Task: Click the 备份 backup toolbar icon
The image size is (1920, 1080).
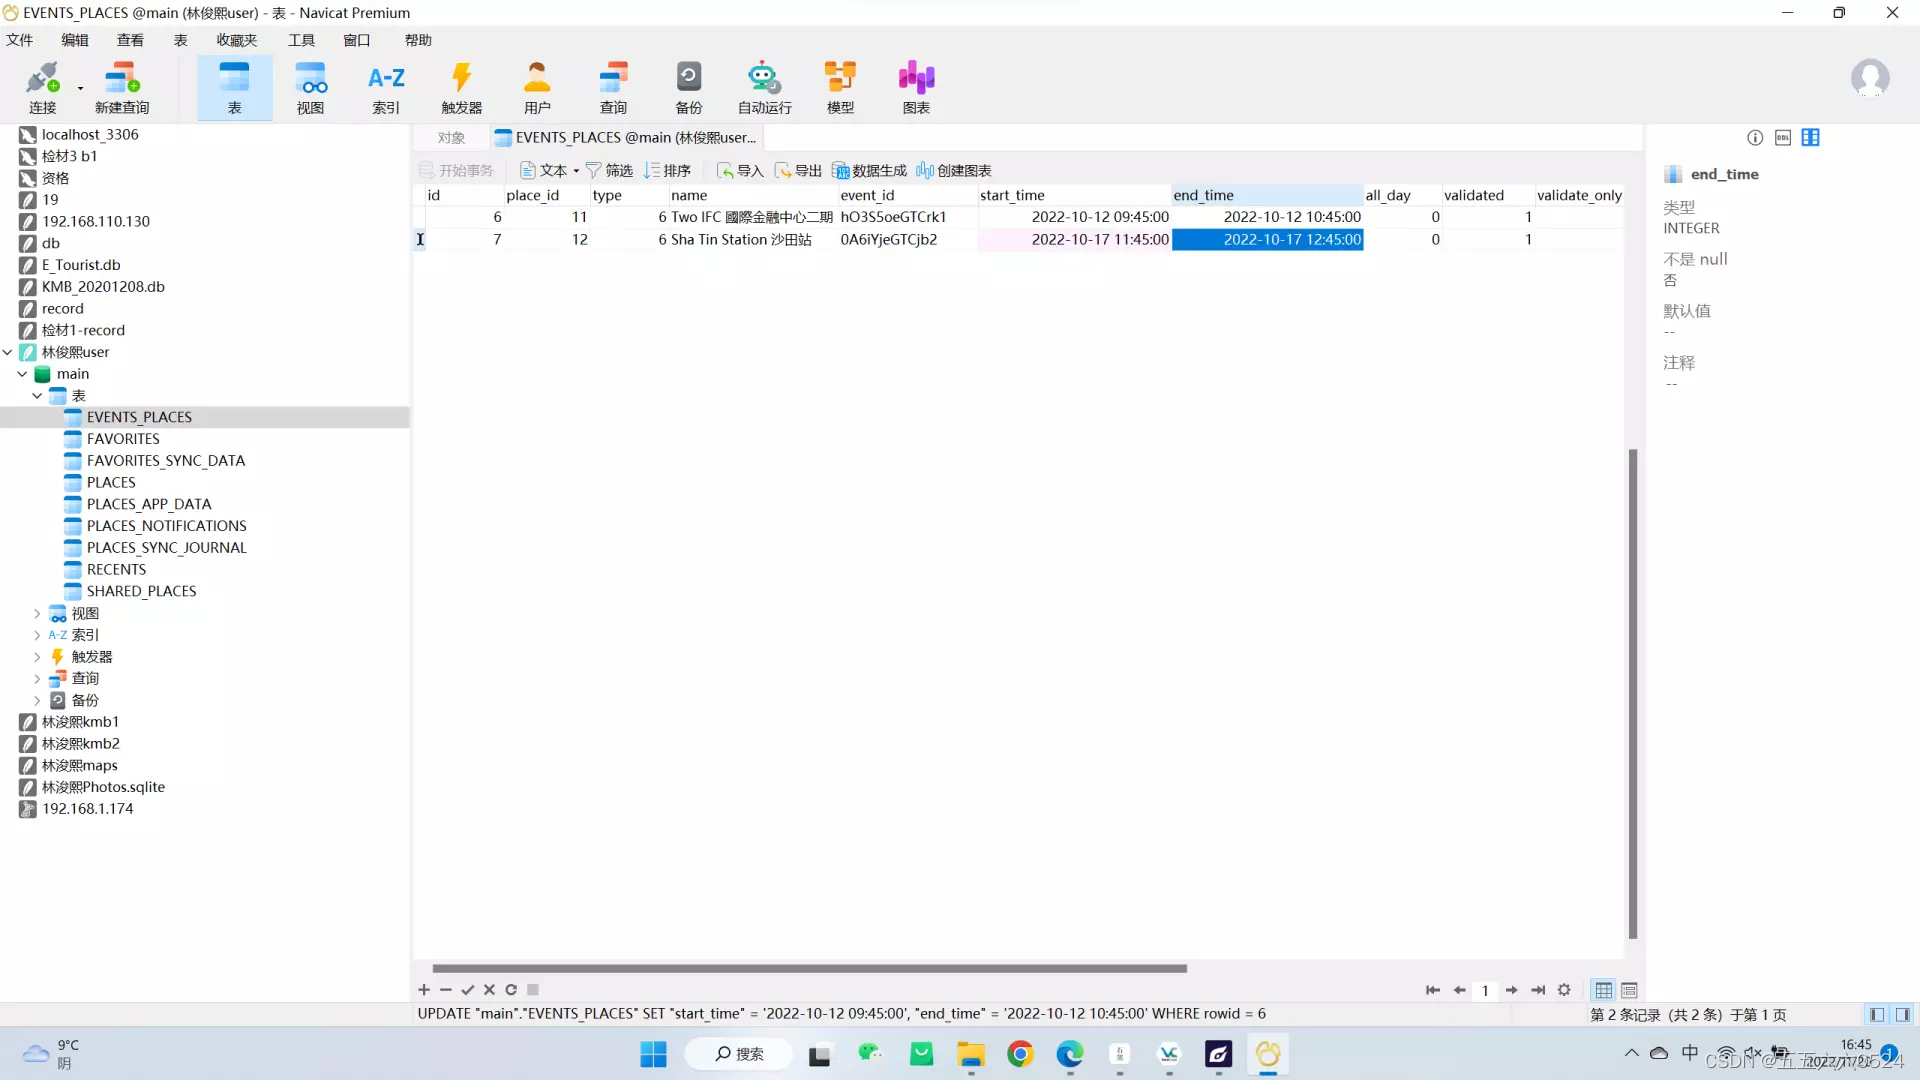Action: pyautogui.click(x=688, y=87)
